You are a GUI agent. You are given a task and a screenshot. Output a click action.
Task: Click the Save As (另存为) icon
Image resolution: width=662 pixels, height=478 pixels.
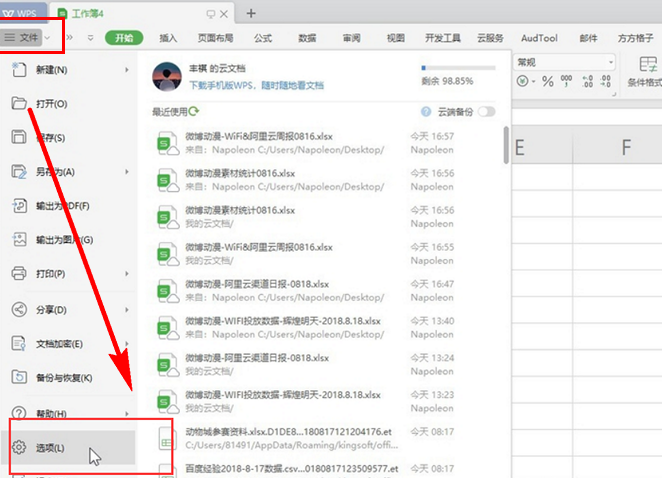point(19,171)
